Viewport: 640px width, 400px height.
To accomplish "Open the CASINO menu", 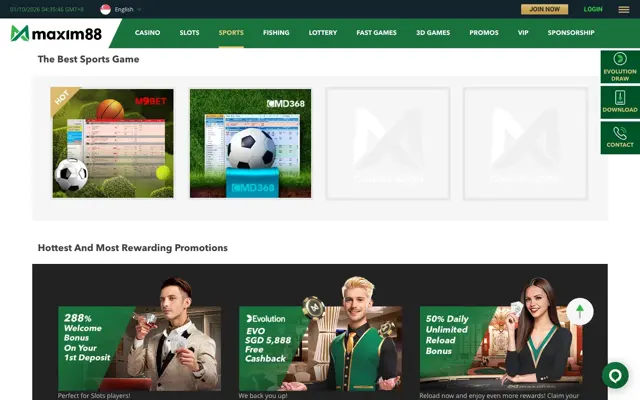I will (x=147, y=33).
